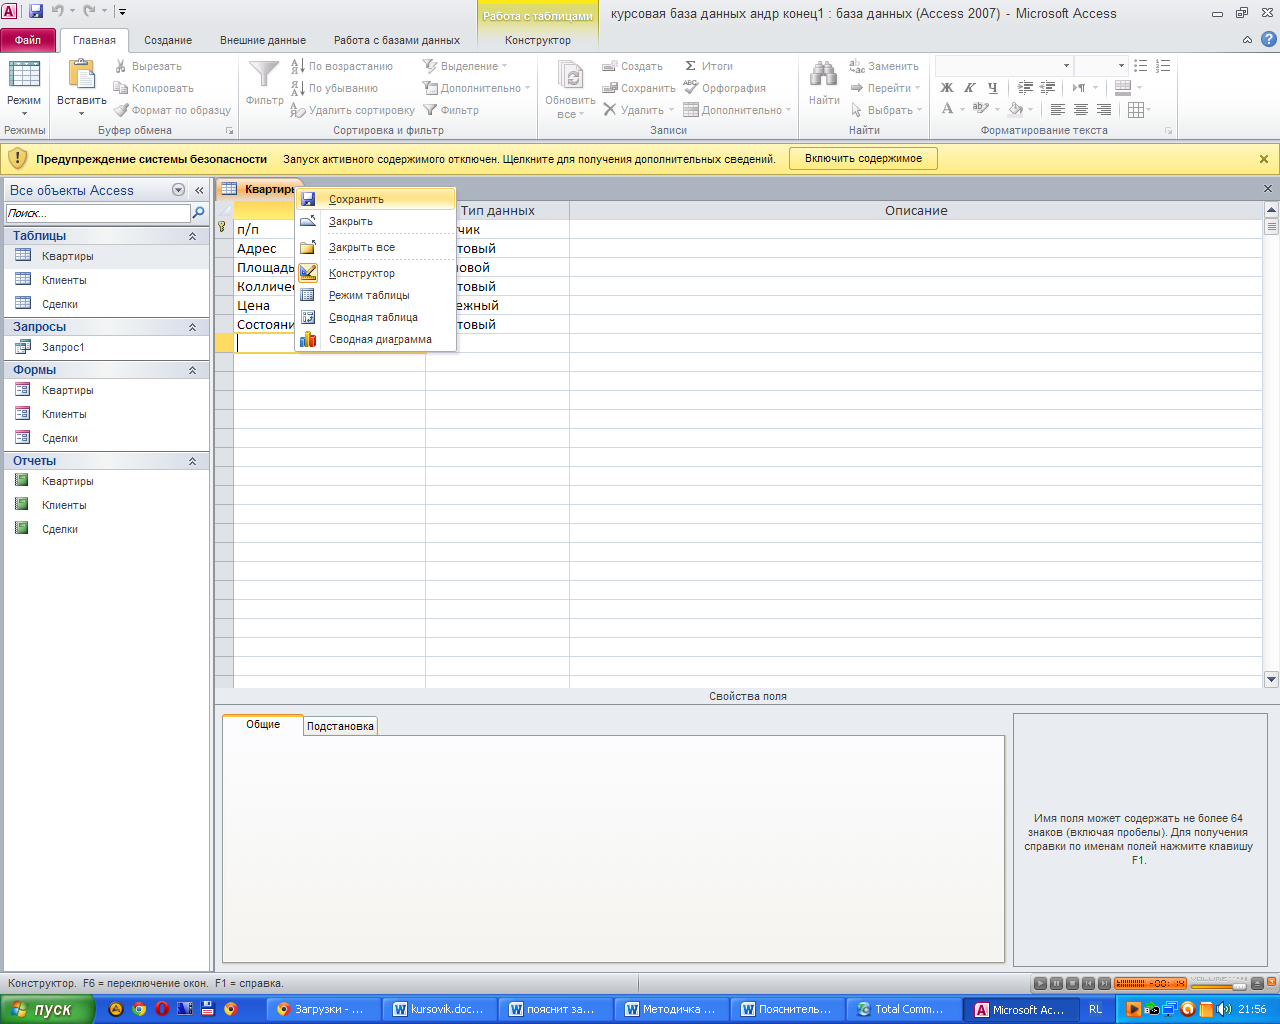Click Включить содержимое button
Viewport: 1280px width, 1024px height.
point(863,159)
